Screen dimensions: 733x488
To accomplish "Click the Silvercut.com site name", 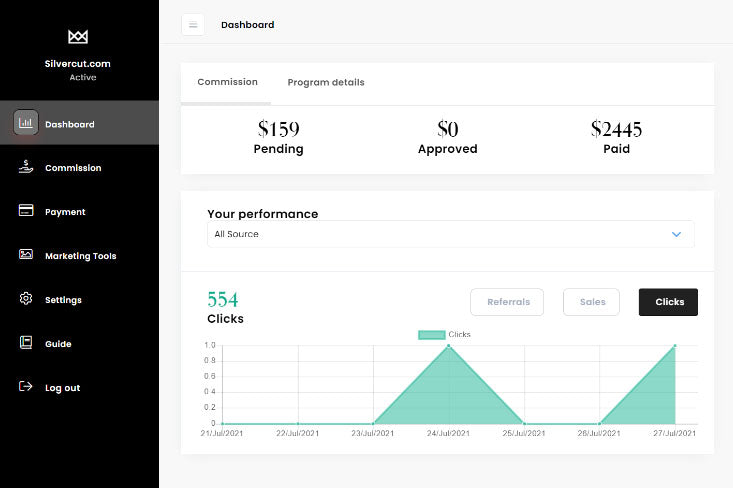I will coord(78,63).
